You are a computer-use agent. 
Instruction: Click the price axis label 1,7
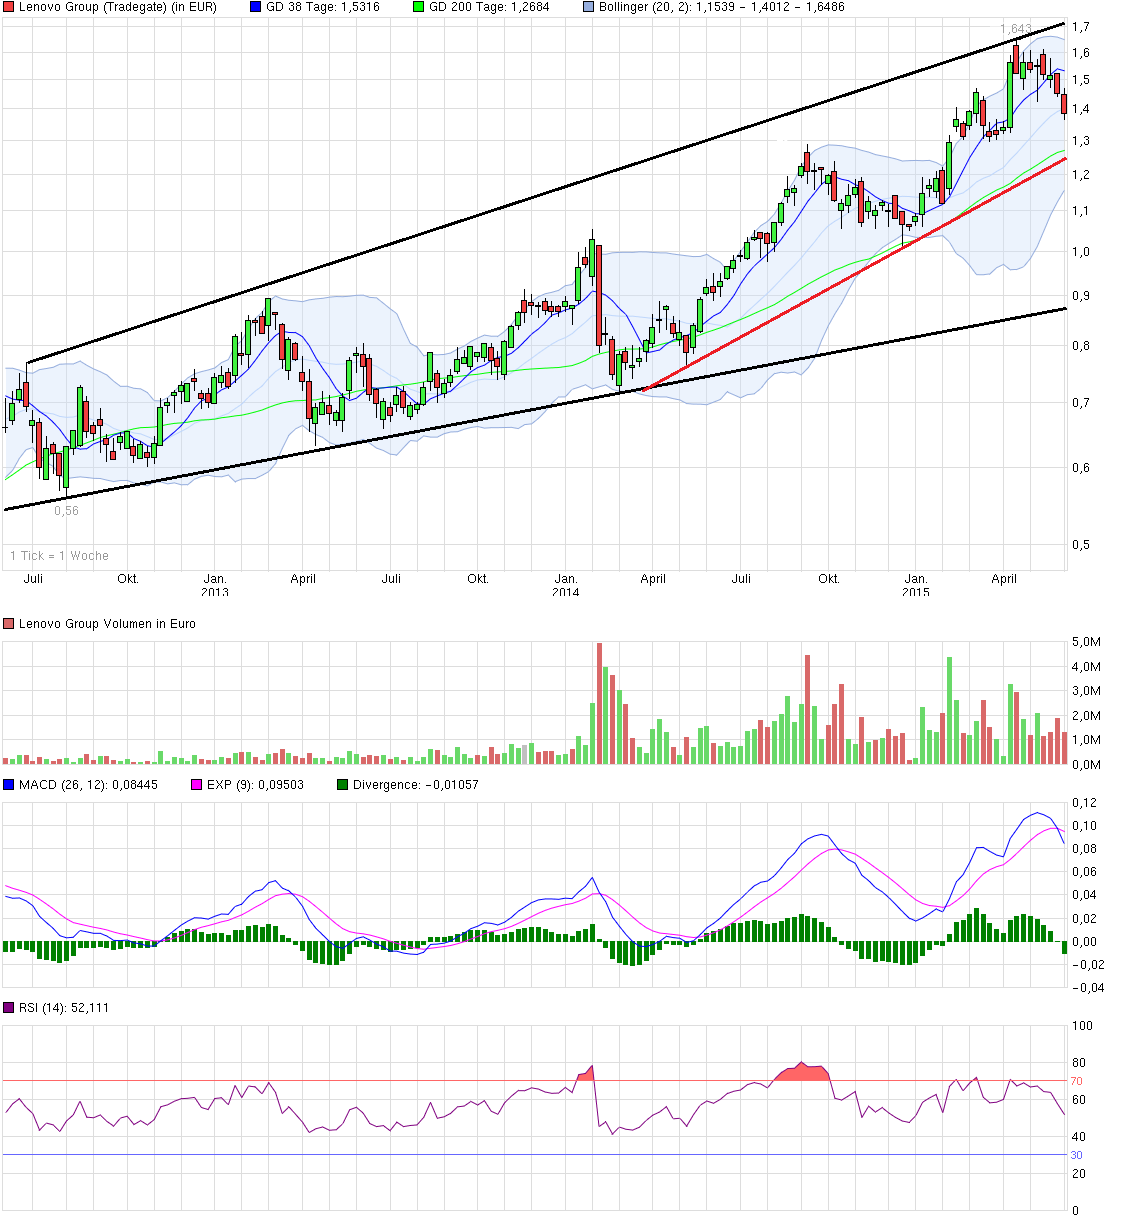point(1081,26)
